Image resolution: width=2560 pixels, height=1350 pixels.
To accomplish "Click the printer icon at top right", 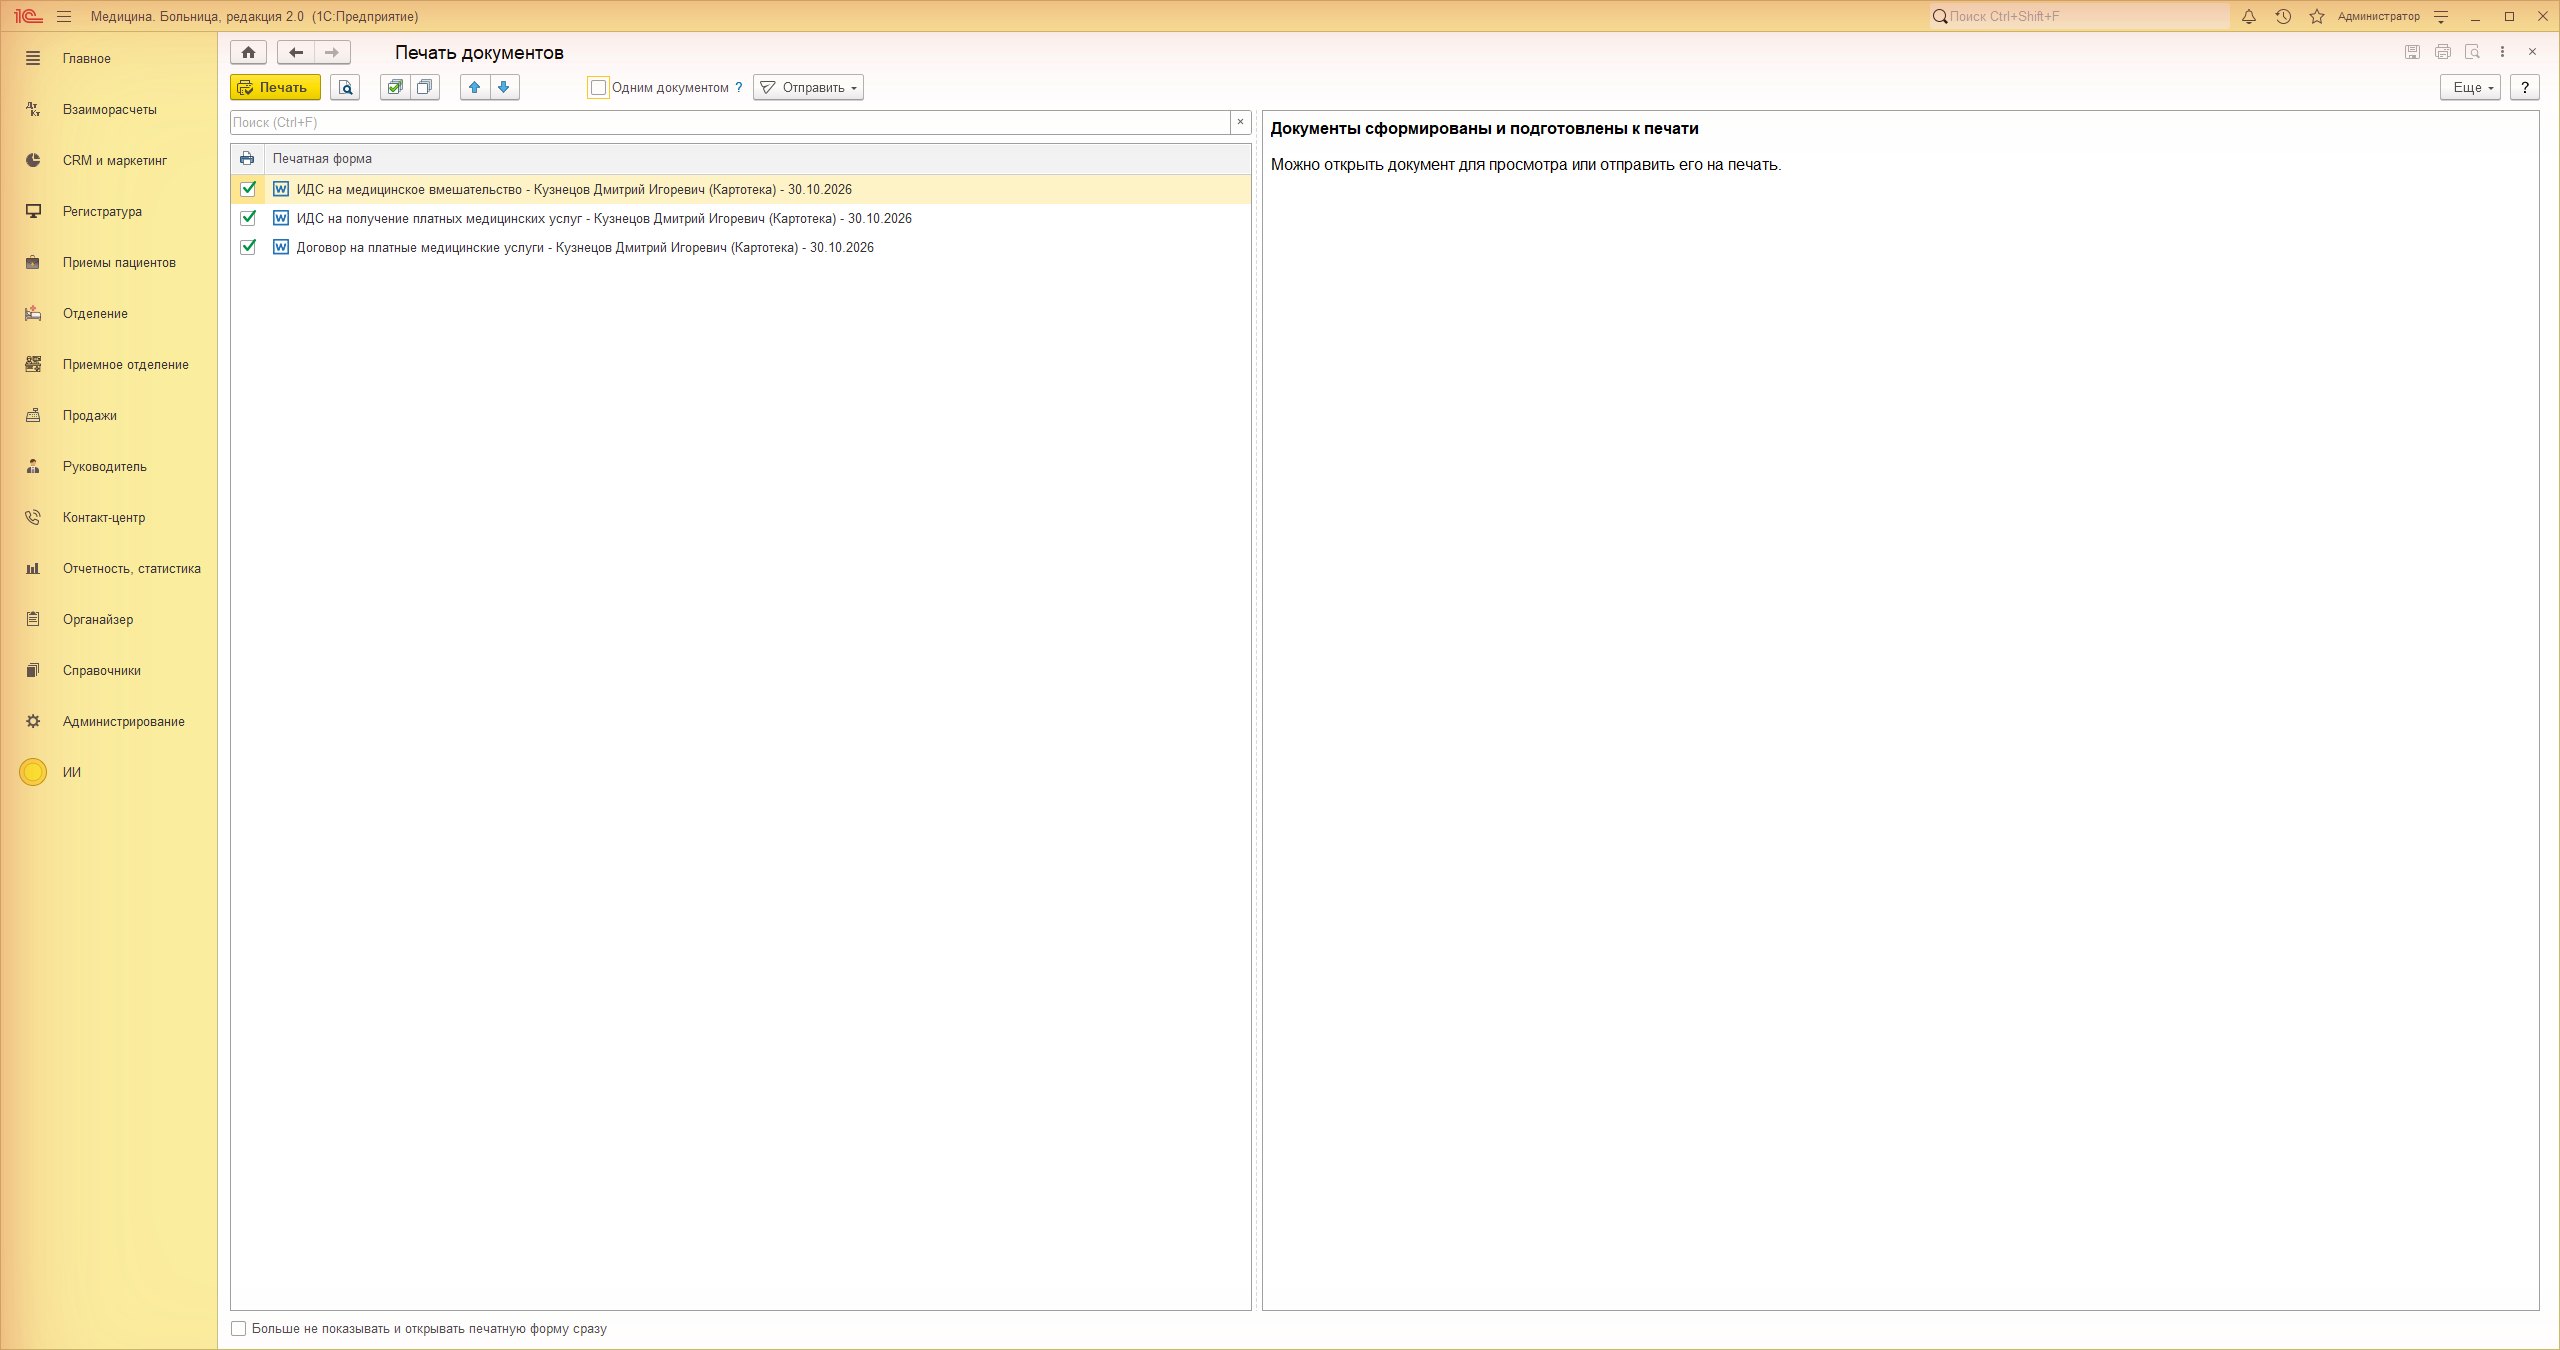I will tap(2443, 52).
